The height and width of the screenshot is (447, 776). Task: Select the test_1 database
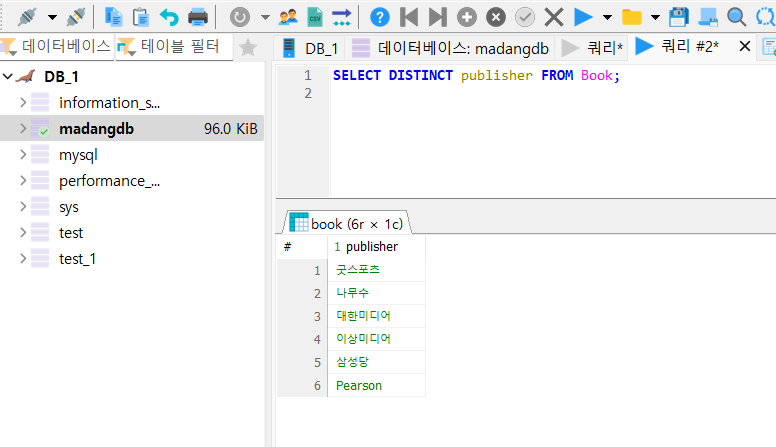point(77,259)
